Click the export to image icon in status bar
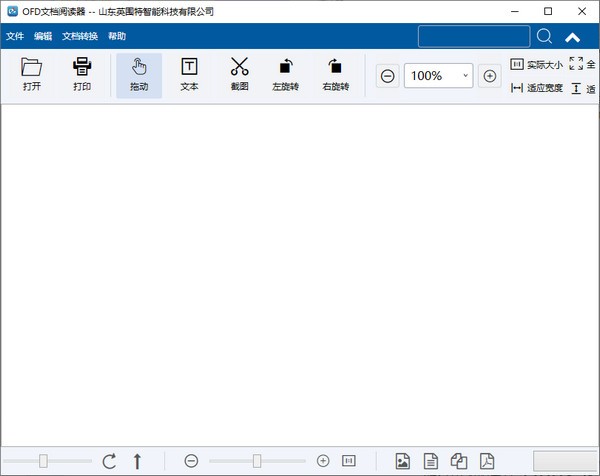600x476 pixels. click(x=402, y=461)
